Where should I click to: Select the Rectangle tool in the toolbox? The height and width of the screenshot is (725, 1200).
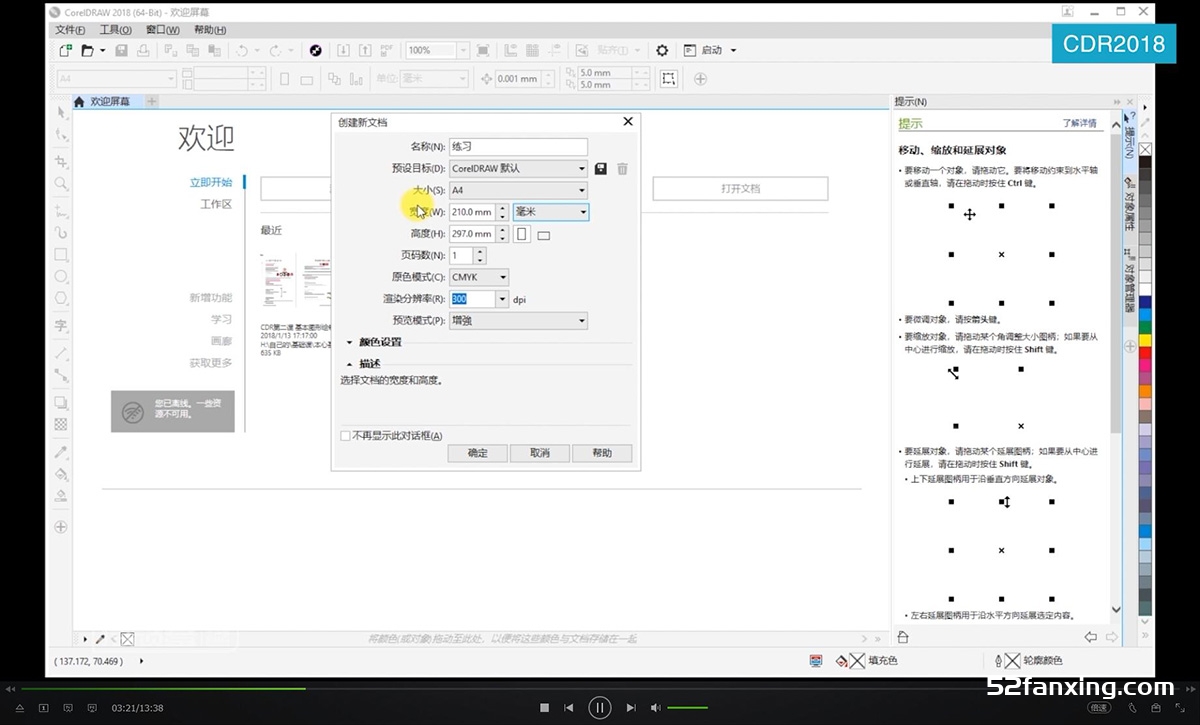(x=61, y=255)
